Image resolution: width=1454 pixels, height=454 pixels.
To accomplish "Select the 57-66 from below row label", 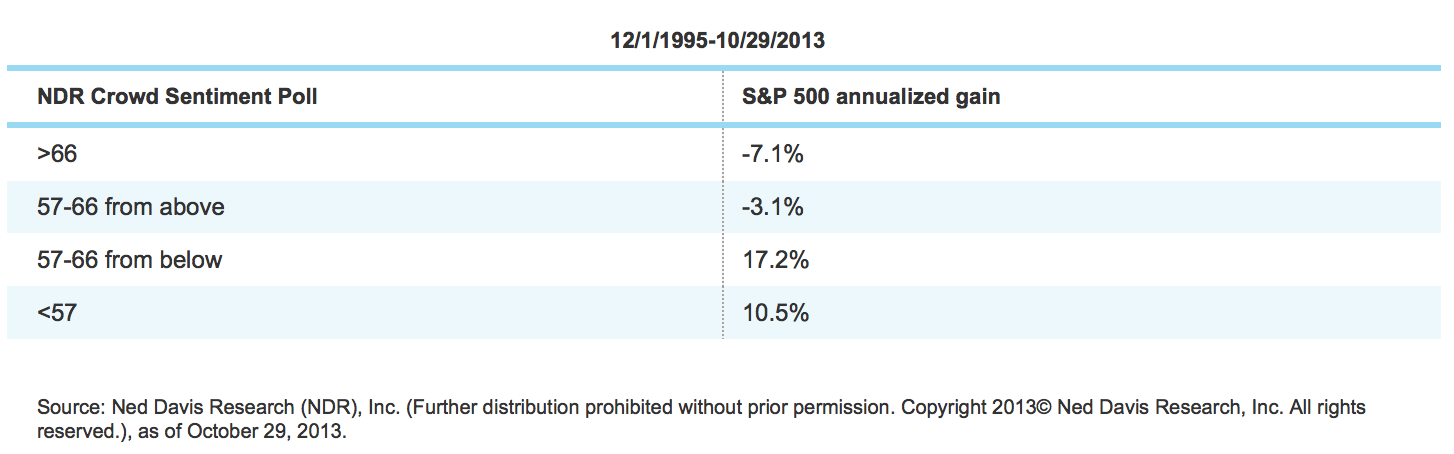I will click(x=130, y=260).
